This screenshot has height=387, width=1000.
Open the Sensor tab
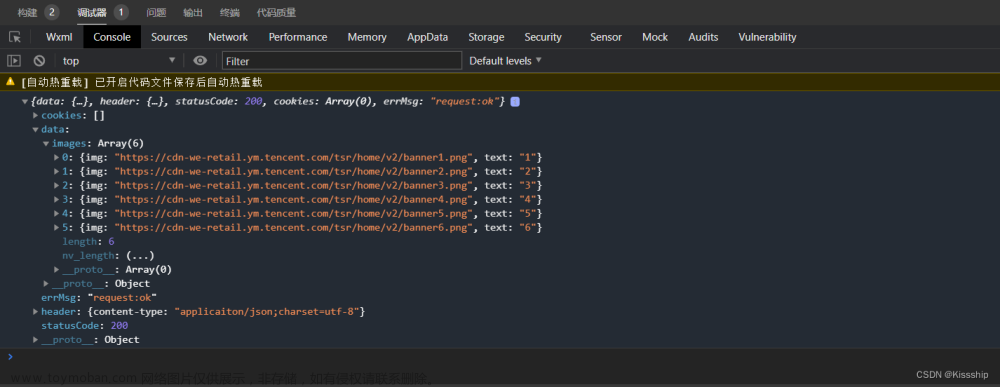[x=605, y=37]
